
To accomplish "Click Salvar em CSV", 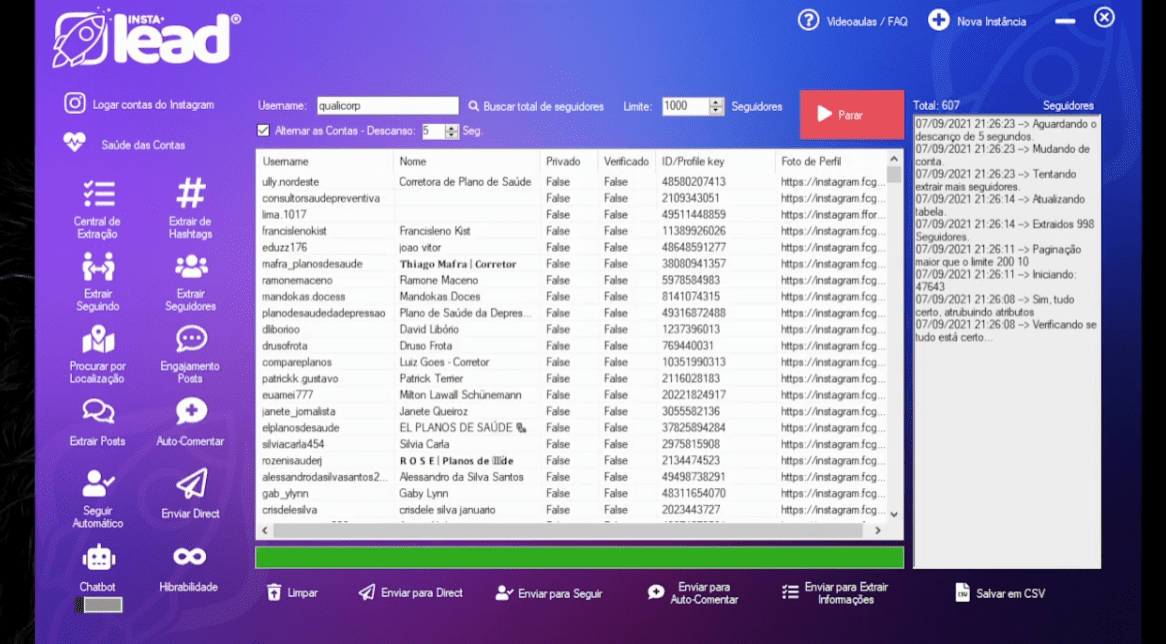I will click(1000, 593).
